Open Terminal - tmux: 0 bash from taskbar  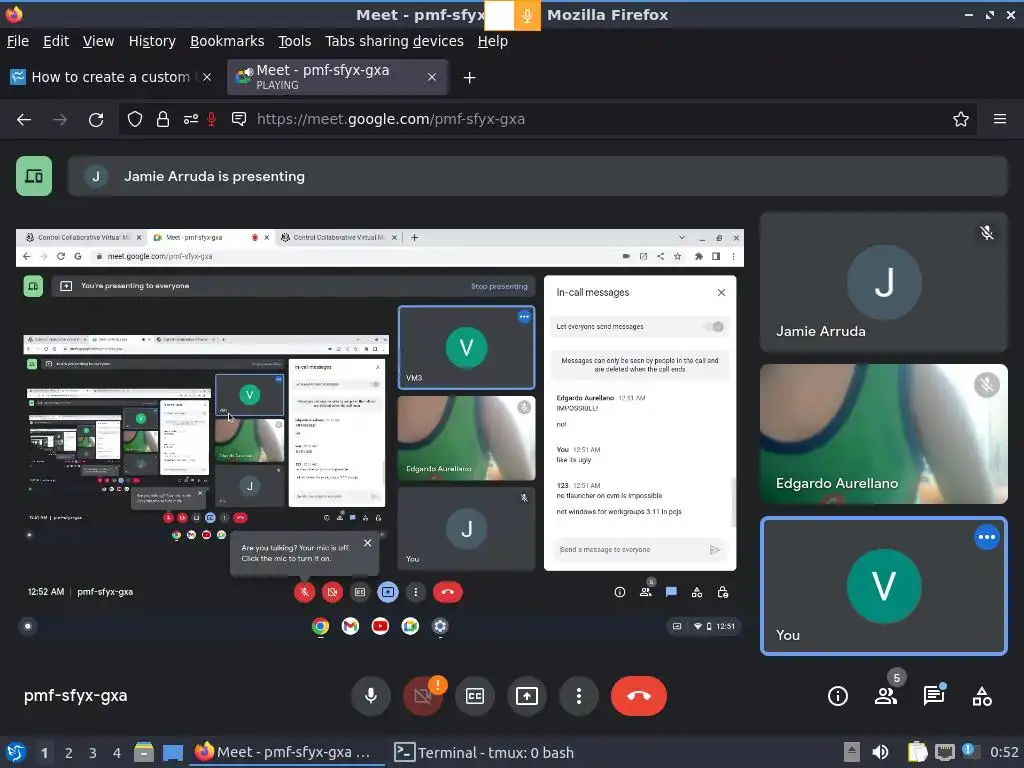pyautogui.click(x=485, y=753)
